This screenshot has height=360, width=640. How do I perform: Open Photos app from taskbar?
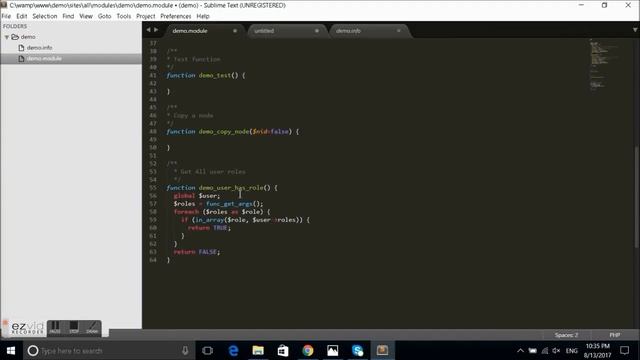pyautogui.click(x=333, y=351)
